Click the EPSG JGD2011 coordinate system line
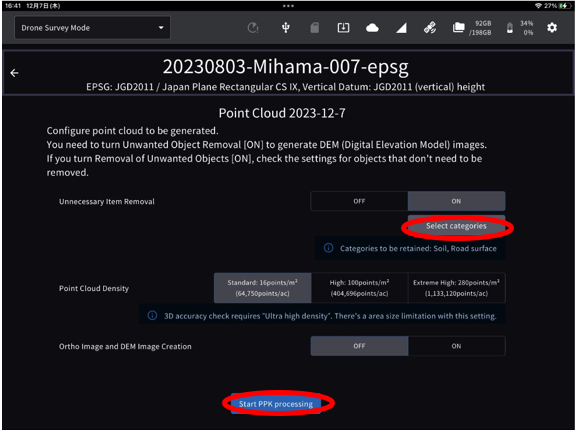 pos(285,87)
